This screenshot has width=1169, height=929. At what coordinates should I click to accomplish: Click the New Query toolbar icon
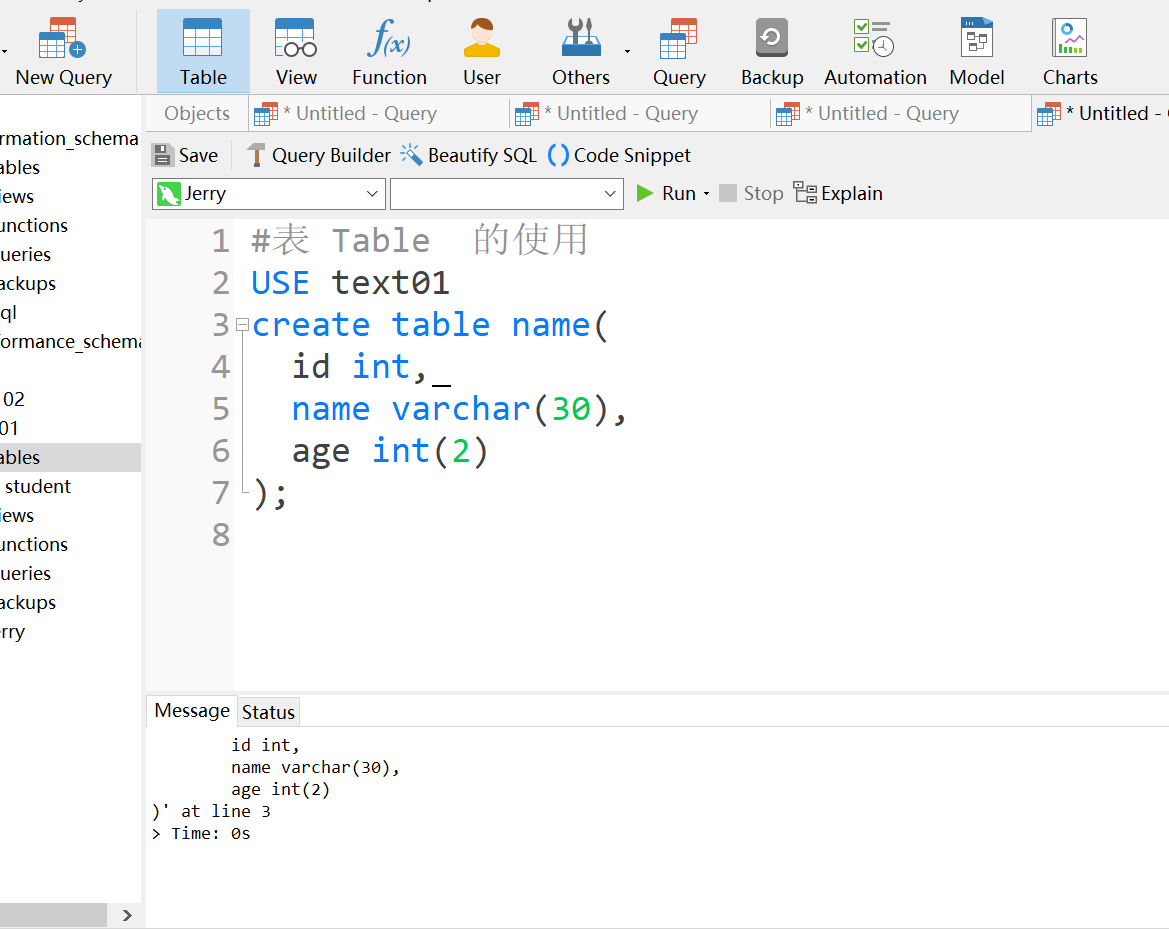tap(63, 51)
